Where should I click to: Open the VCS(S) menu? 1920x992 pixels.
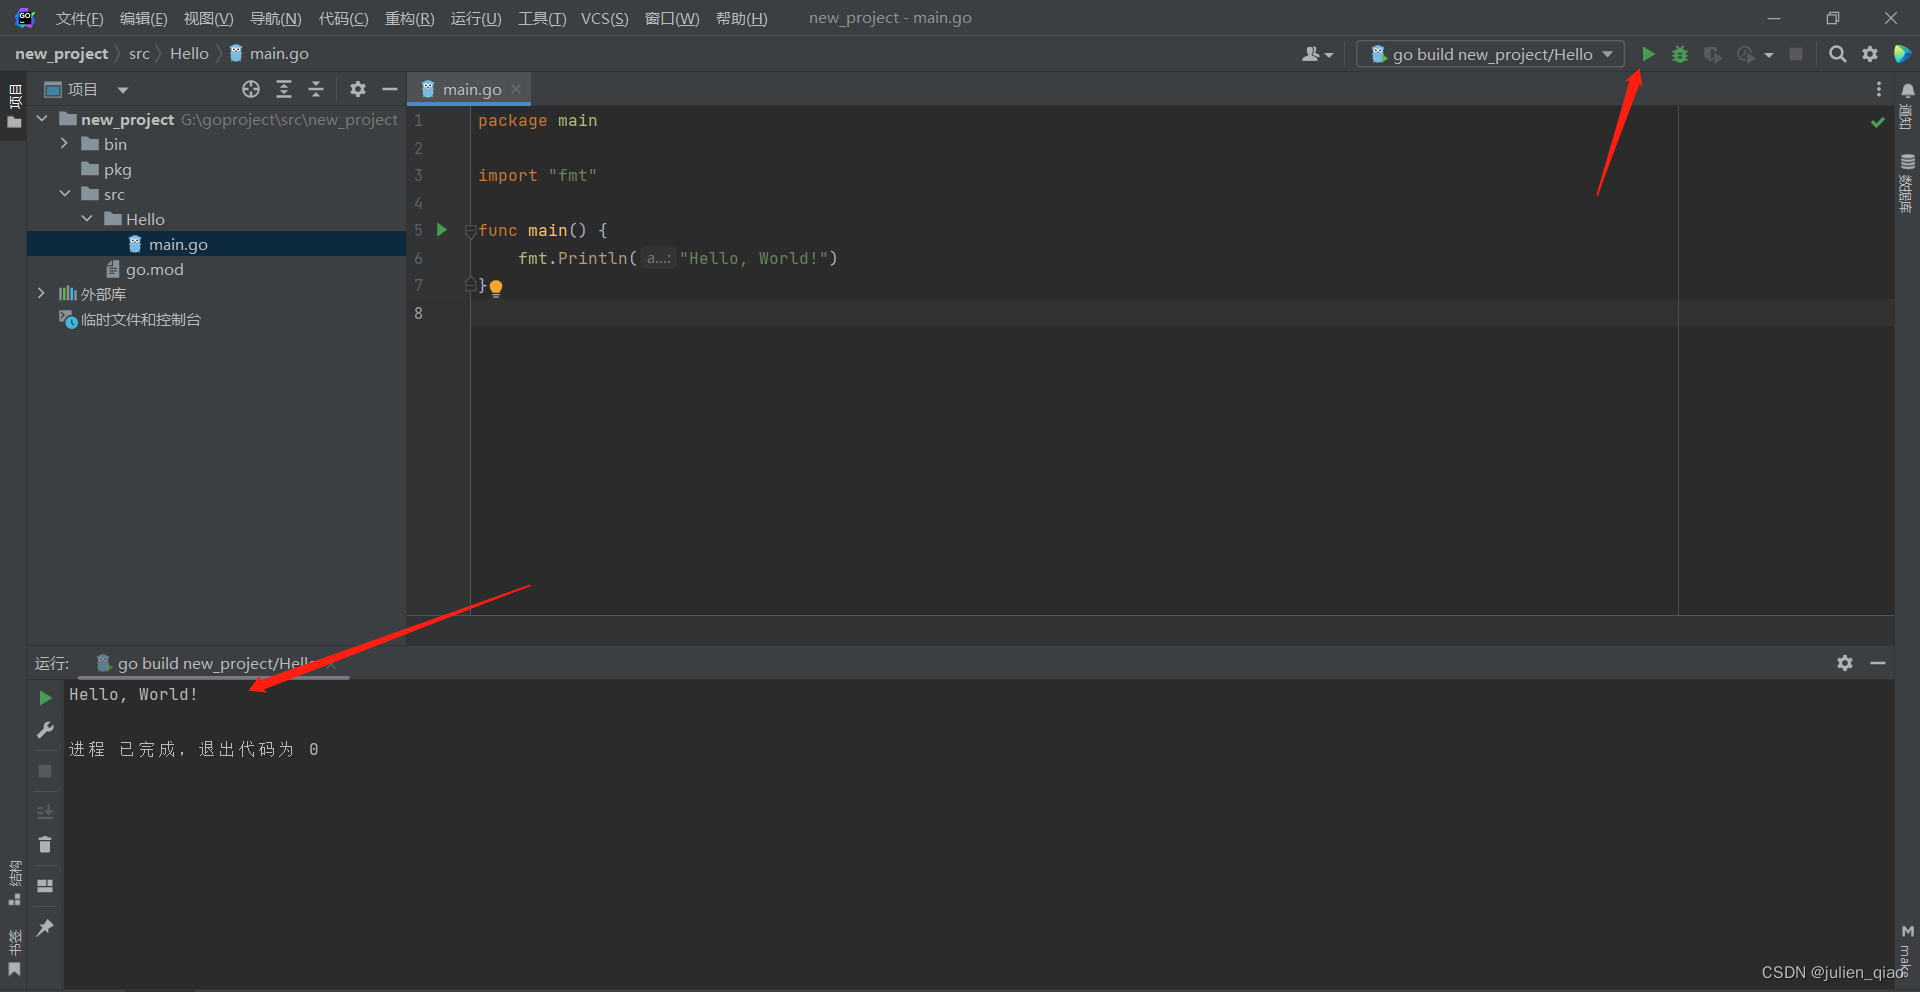coord(605,18)
